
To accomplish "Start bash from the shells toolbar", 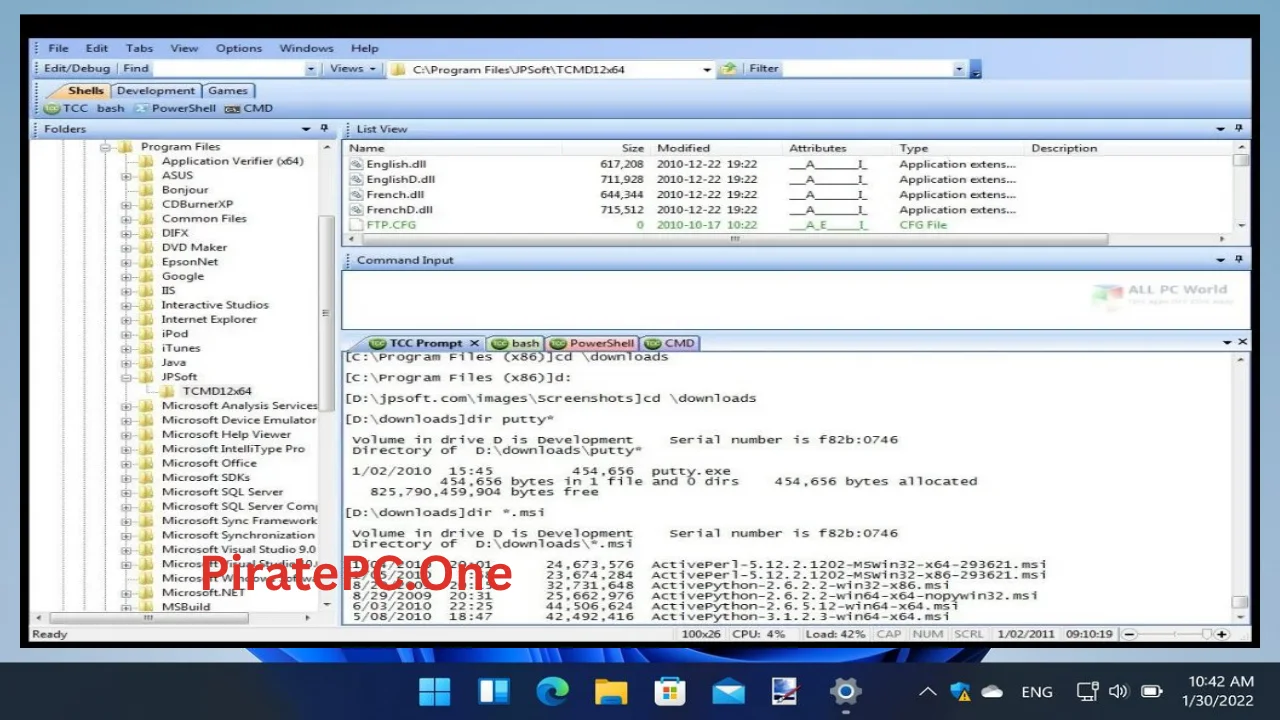I will coord(110,108).
